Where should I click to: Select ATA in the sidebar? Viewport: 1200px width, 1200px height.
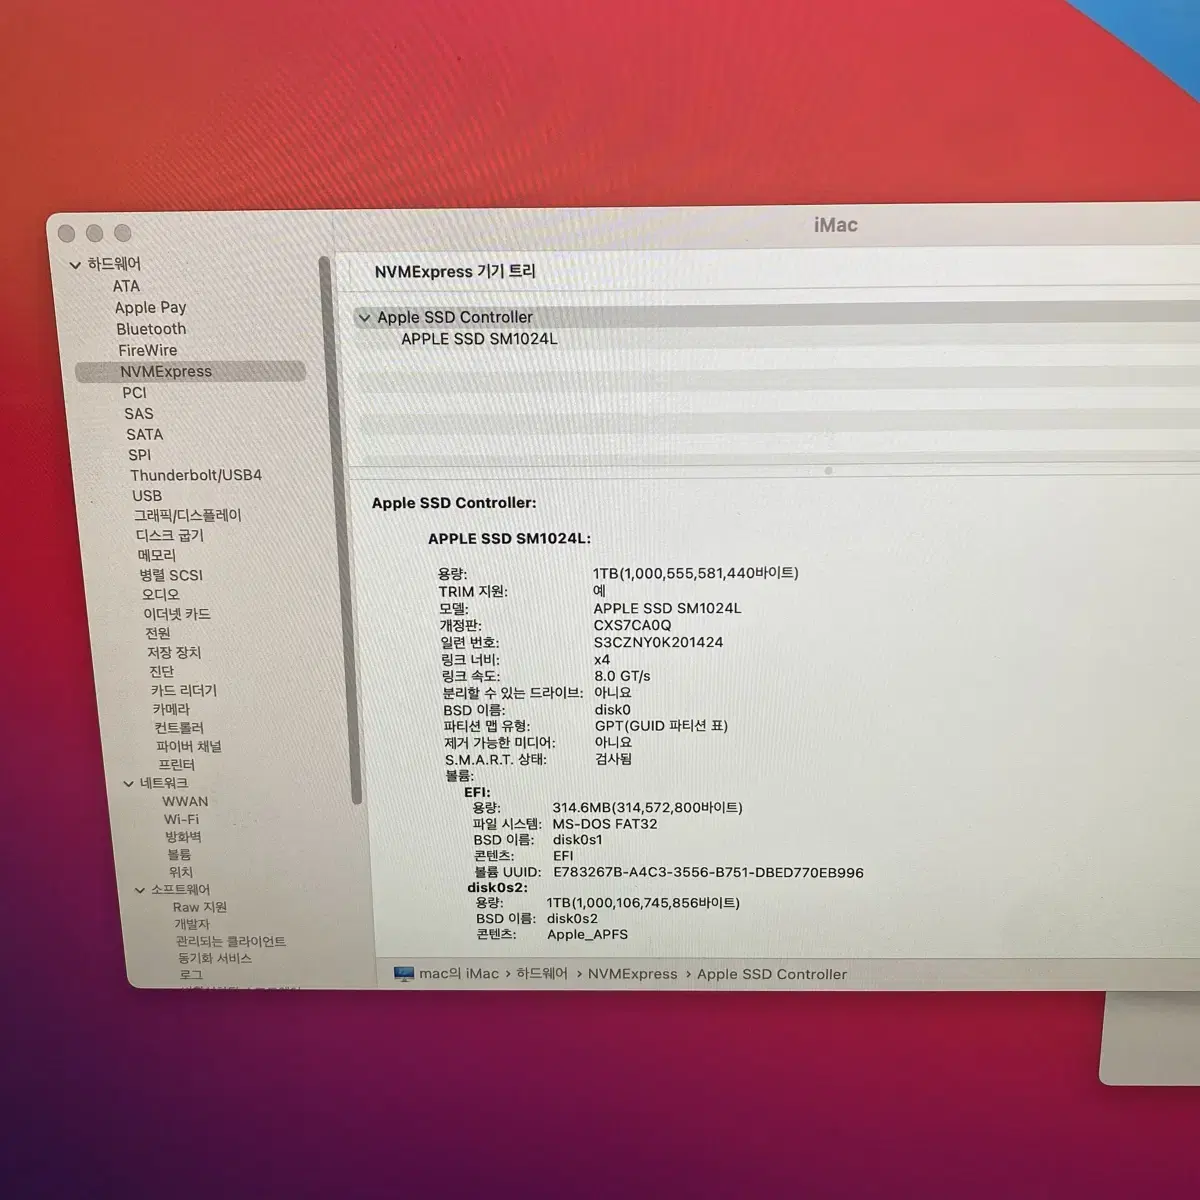pyautogui.click(x=126, y=286)
